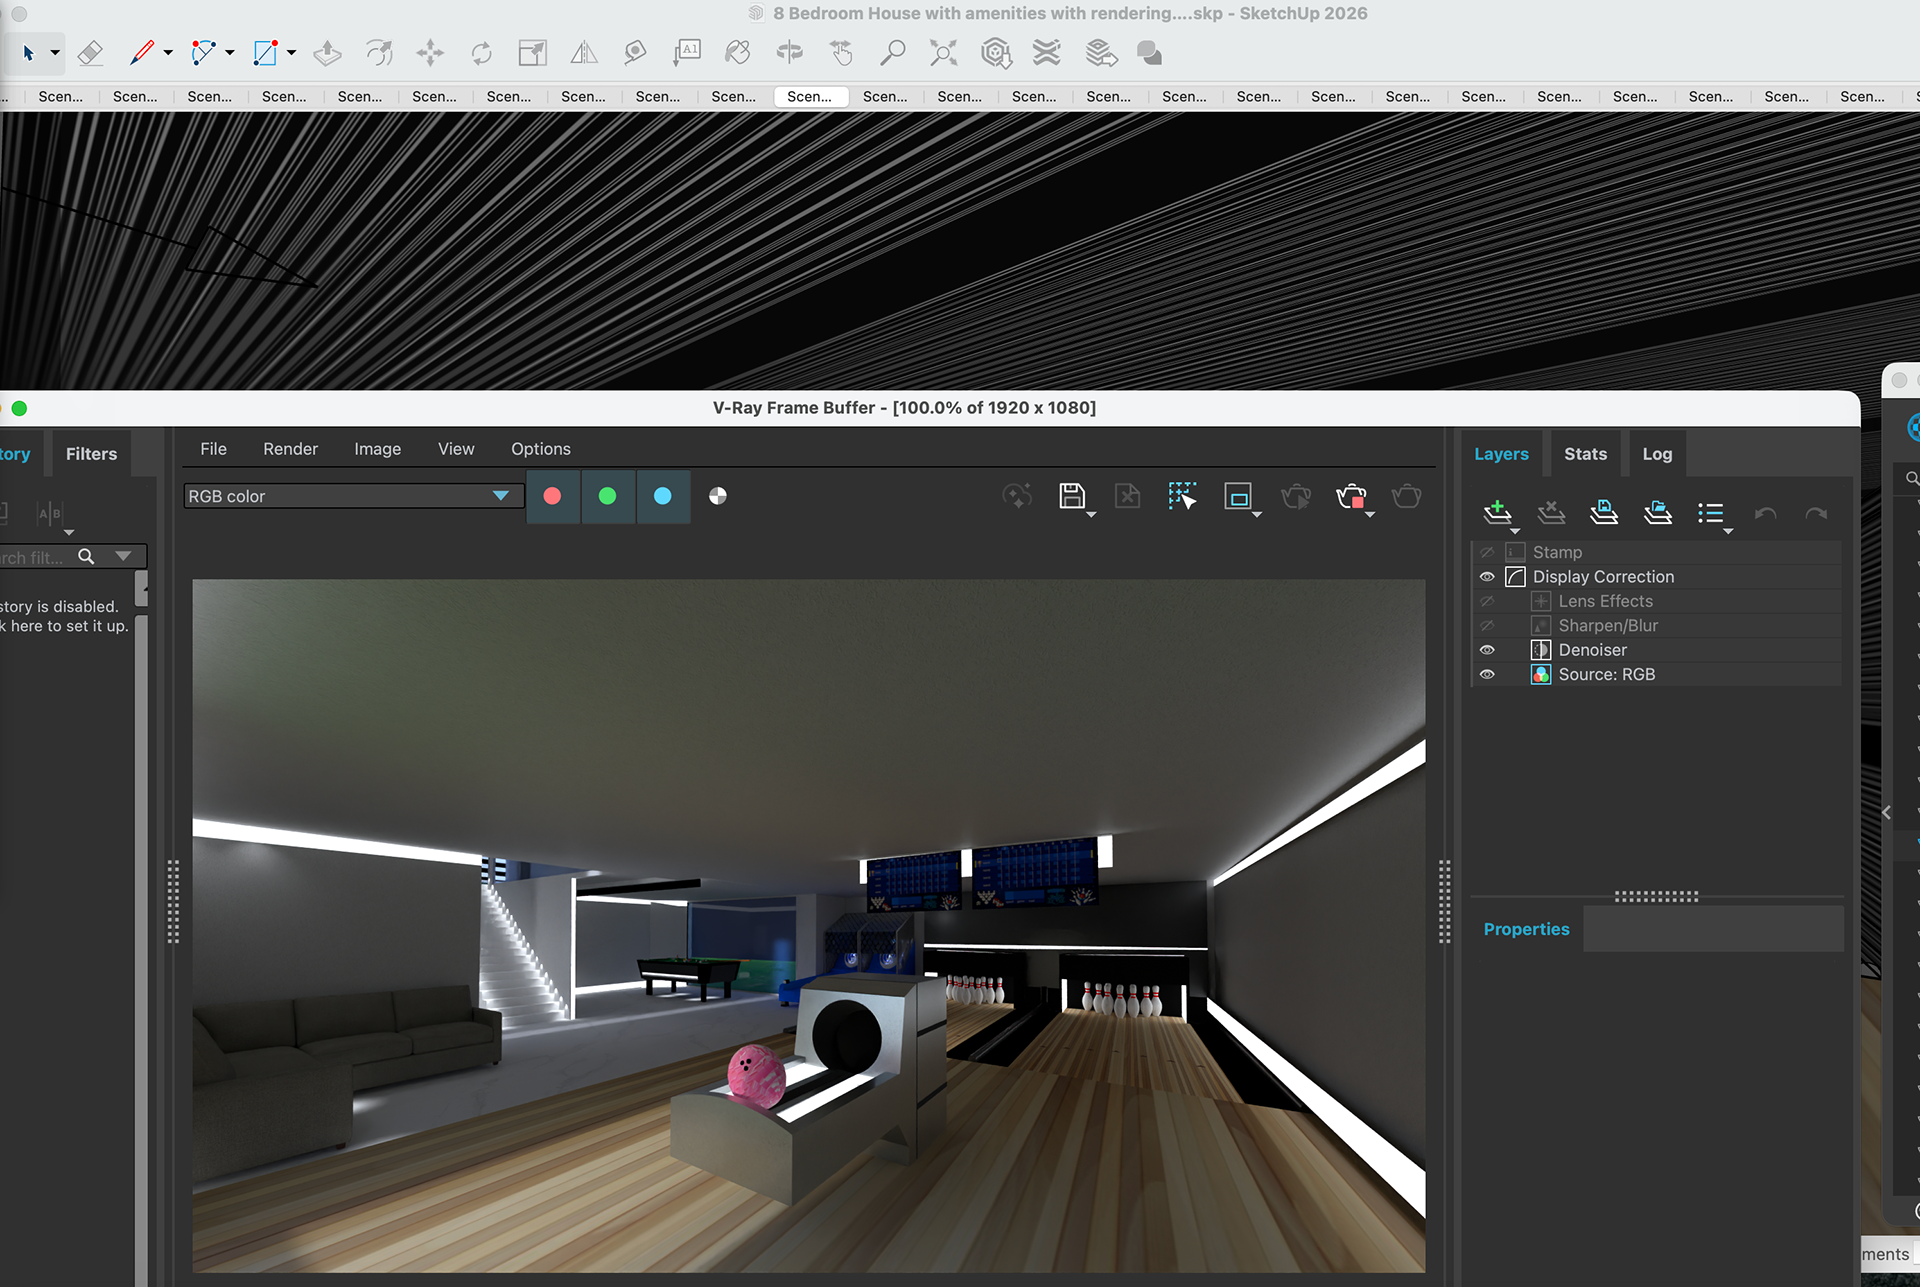Click the Push/Pull tool icon
Viewport: 1920px width, 1287px height.
[x=327, y=53]
